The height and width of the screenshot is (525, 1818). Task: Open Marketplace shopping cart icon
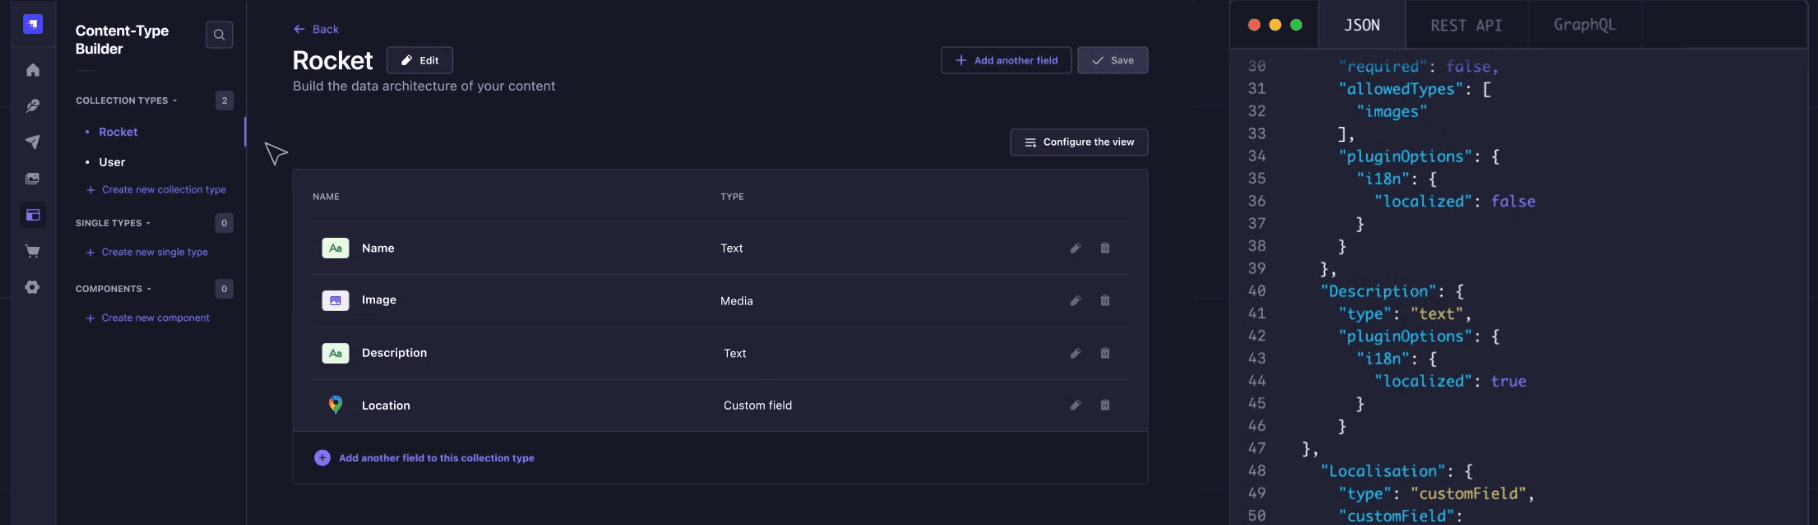[x=33, y=252]
